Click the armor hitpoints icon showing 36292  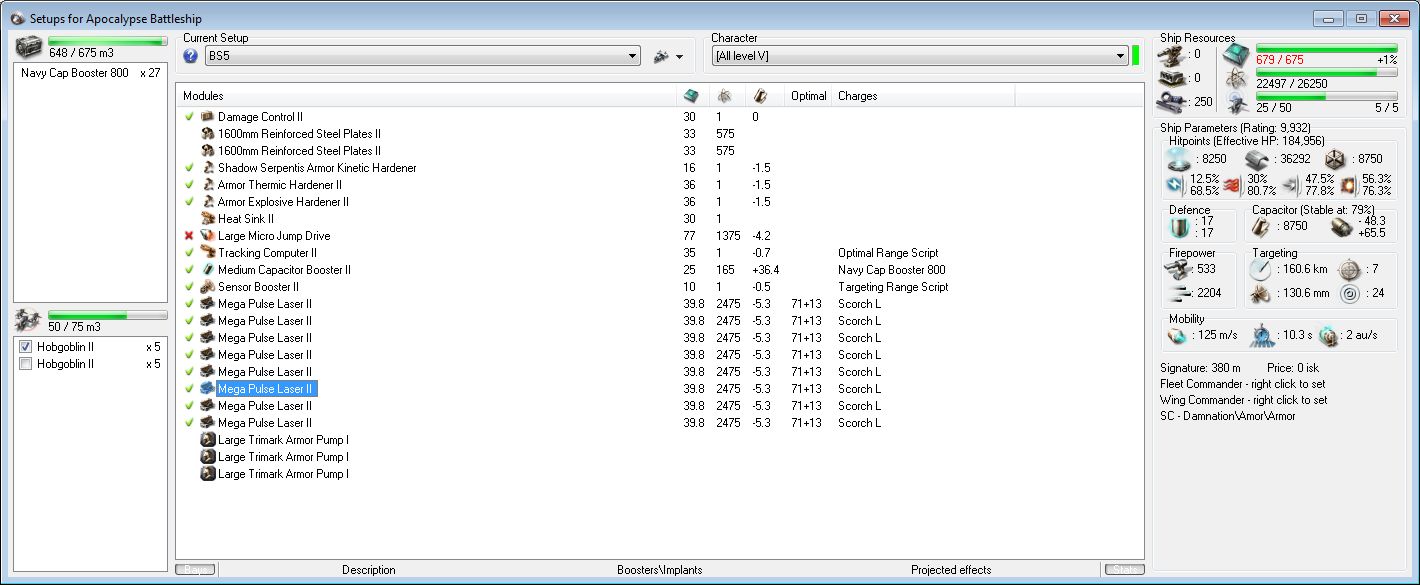point(1257,159)
